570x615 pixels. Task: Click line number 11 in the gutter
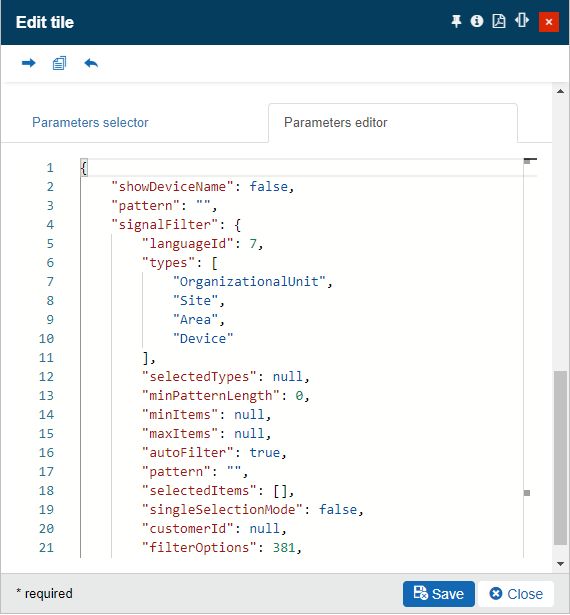pos(46,358)
